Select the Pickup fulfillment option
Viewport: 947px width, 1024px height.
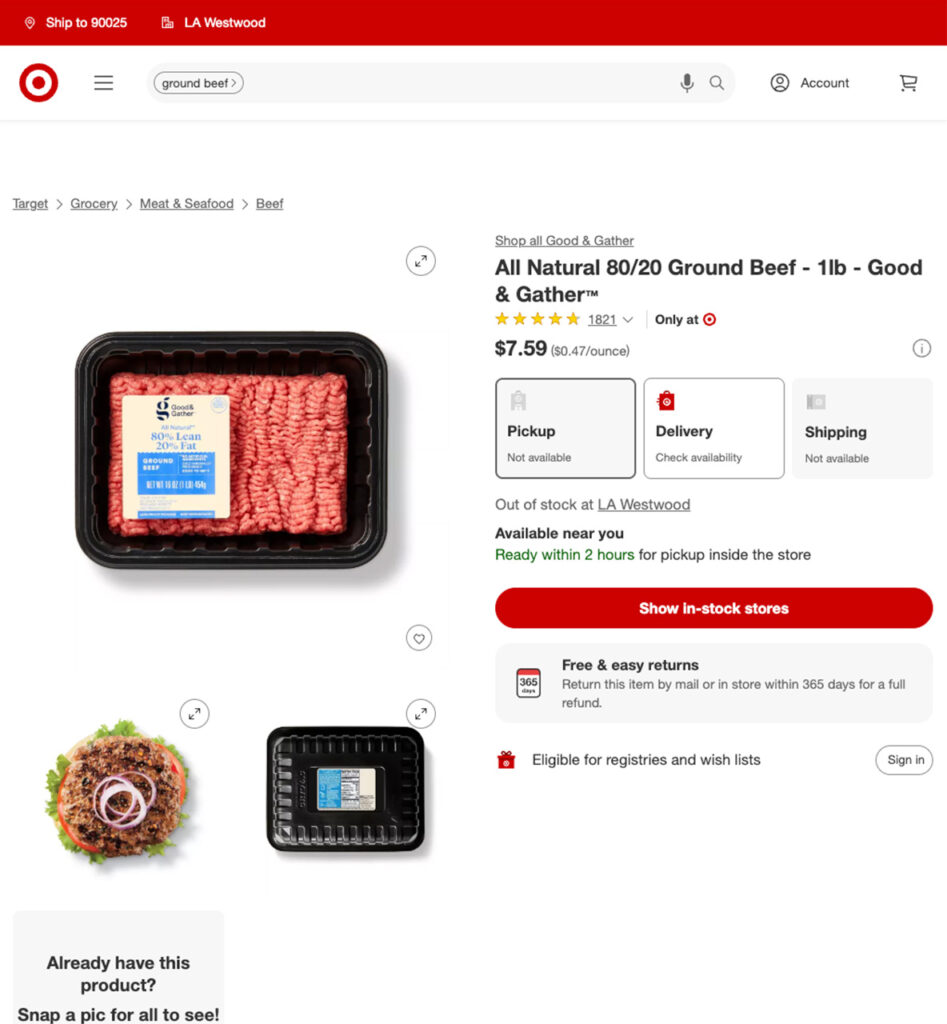pyautogui.click(x=565, y=428)
